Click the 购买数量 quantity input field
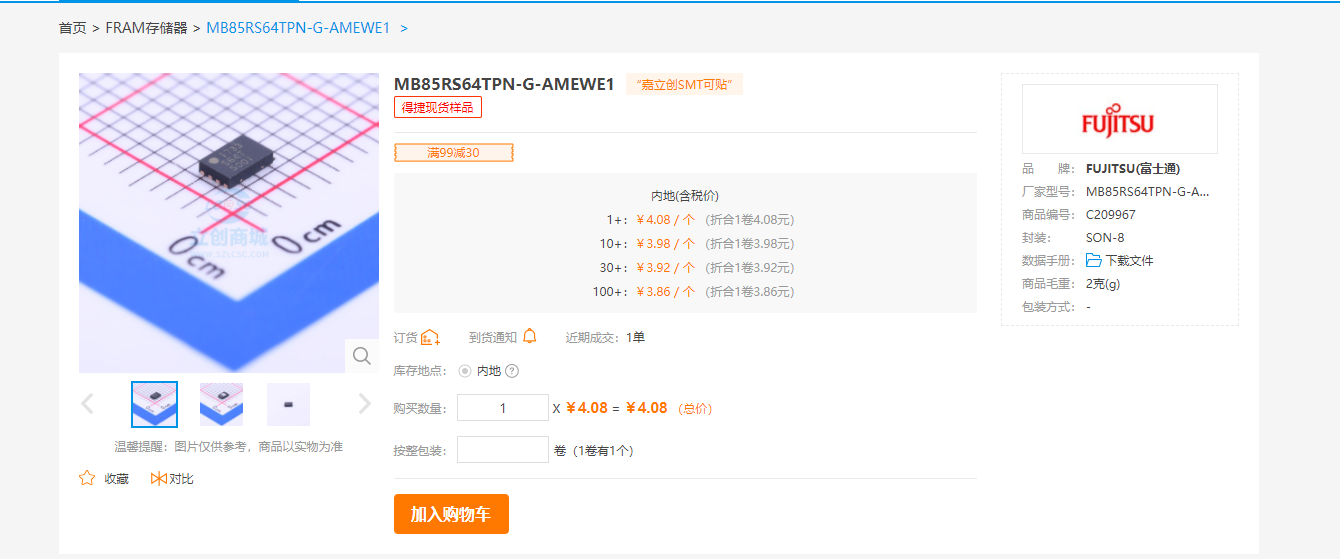 click(503, 408)
